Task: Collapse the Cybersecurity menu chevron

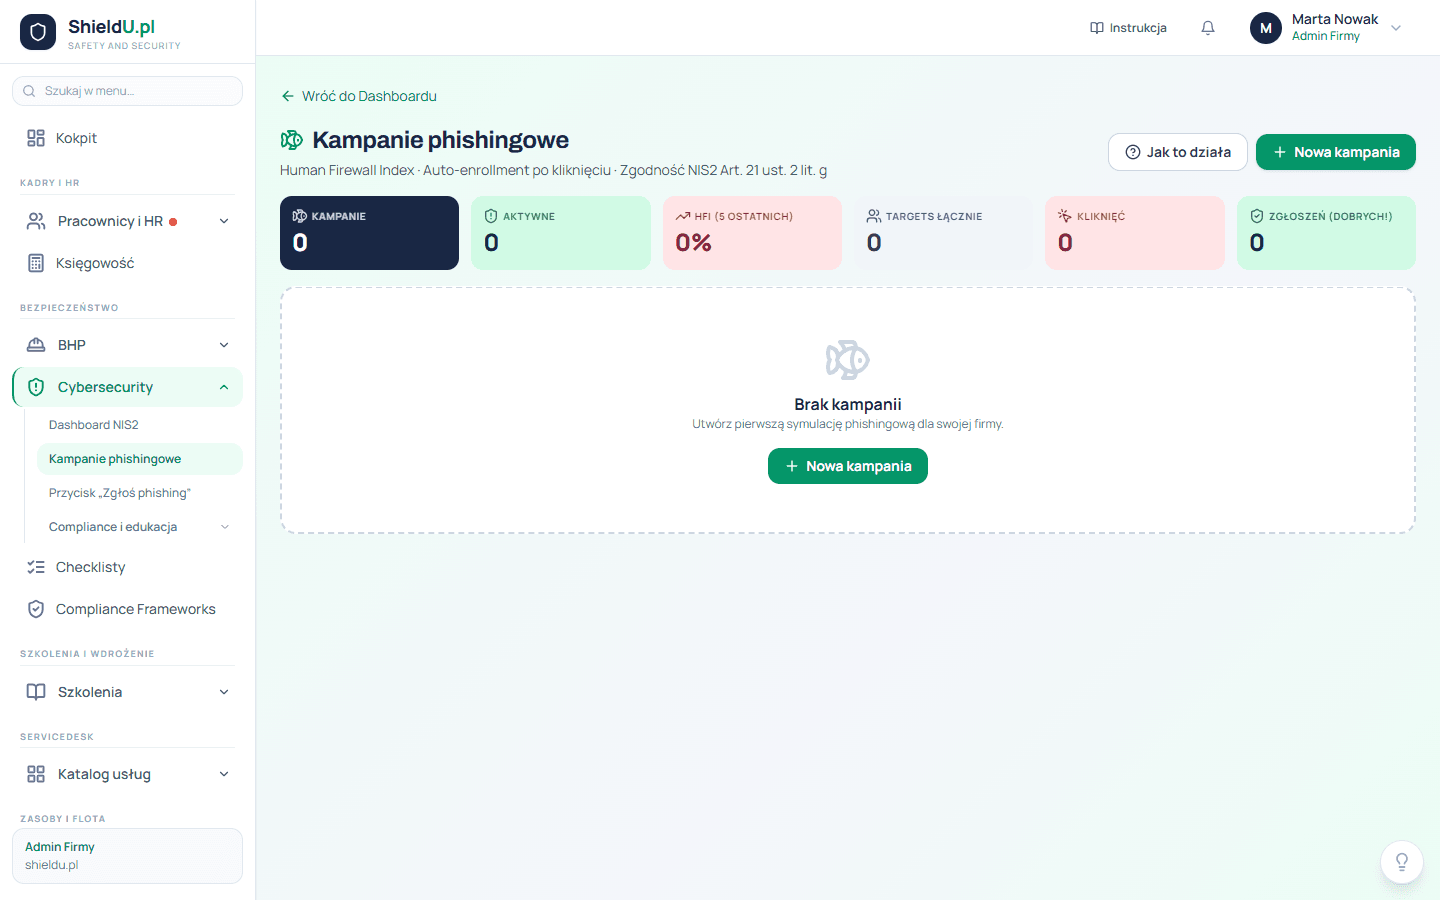Action: (224, 387)
